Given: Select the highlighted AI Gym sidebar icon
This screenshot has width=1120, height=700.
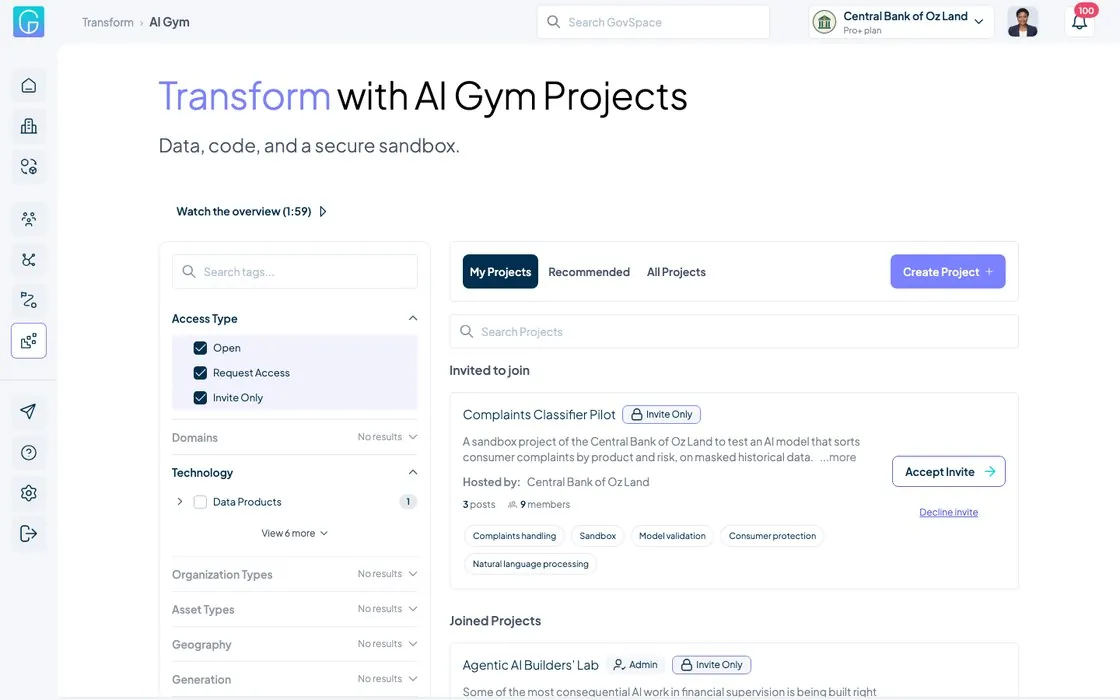Looking at the screenshot, I should pyautogui.click(x=29, y=341).
